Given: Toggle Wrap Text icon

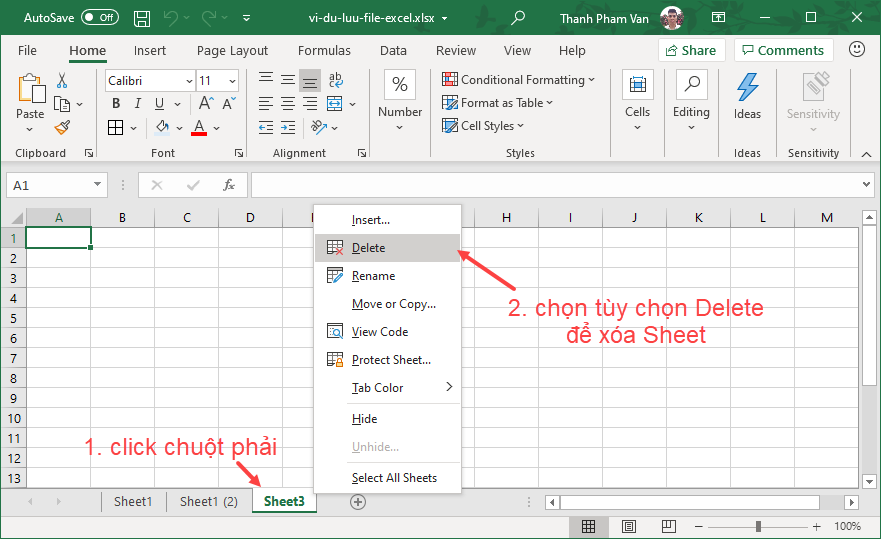Looking at the screenshot, I should (x=335, y=80).
